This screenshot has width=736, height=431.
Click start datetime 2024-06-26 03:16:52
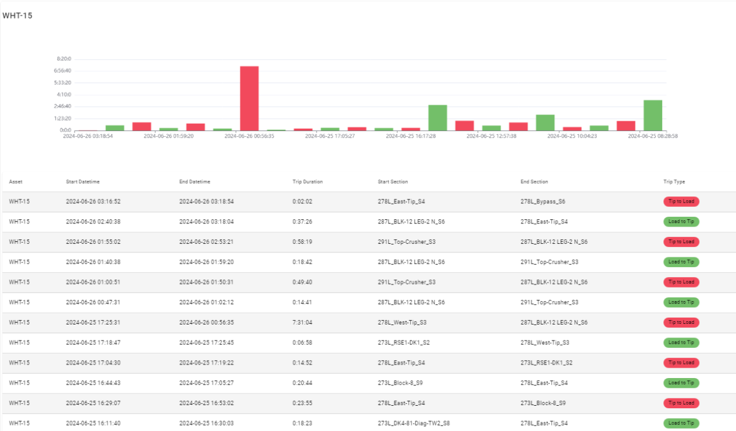click(x=93, y=201)
